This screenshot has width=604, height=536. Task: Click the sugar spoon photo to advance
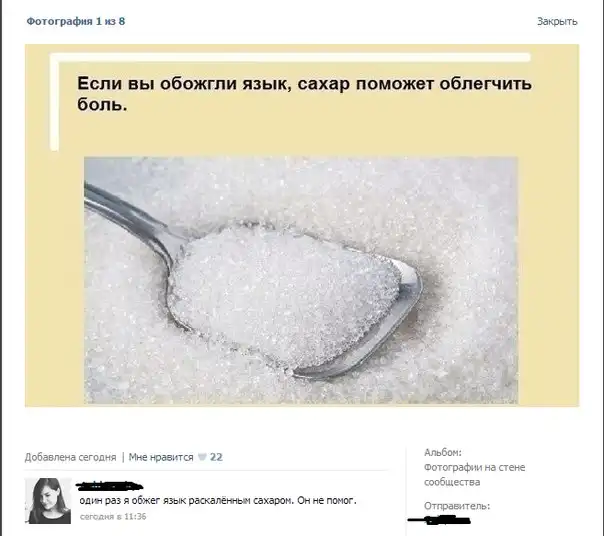(x=301, y=280)
